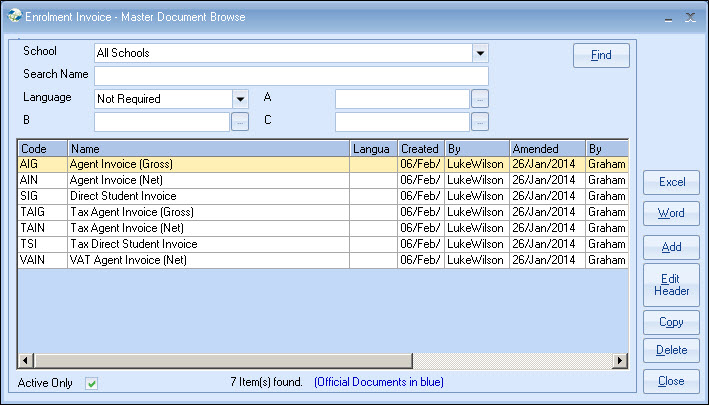Sort by the Name column header
709x405 pixels.
[208, 148]
